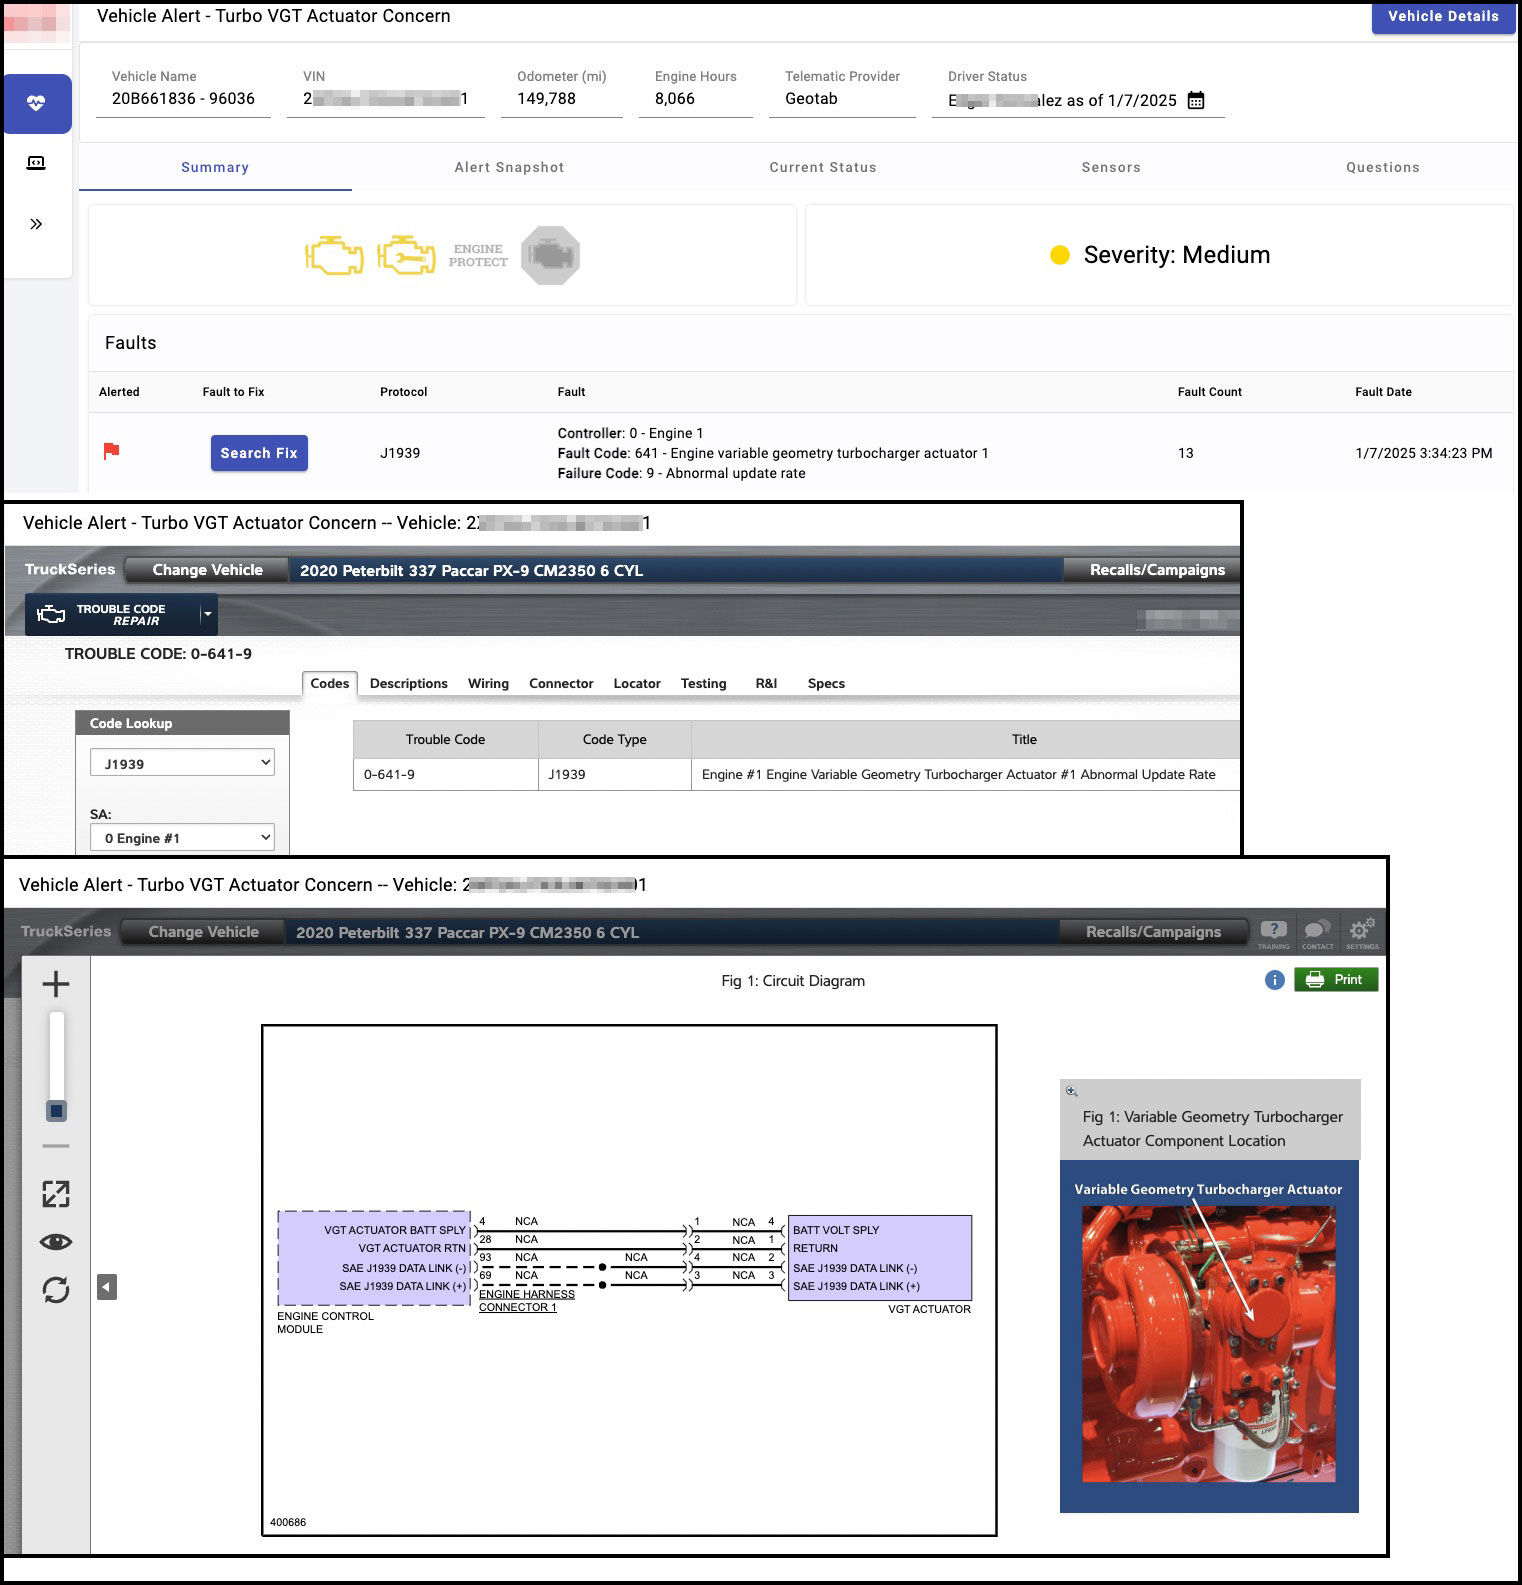Image resolution: width=1522 pixels, height=1585 pixels.
Task: Click the magnifier icon above the component figure
Action: (x=1072, y=1091)
